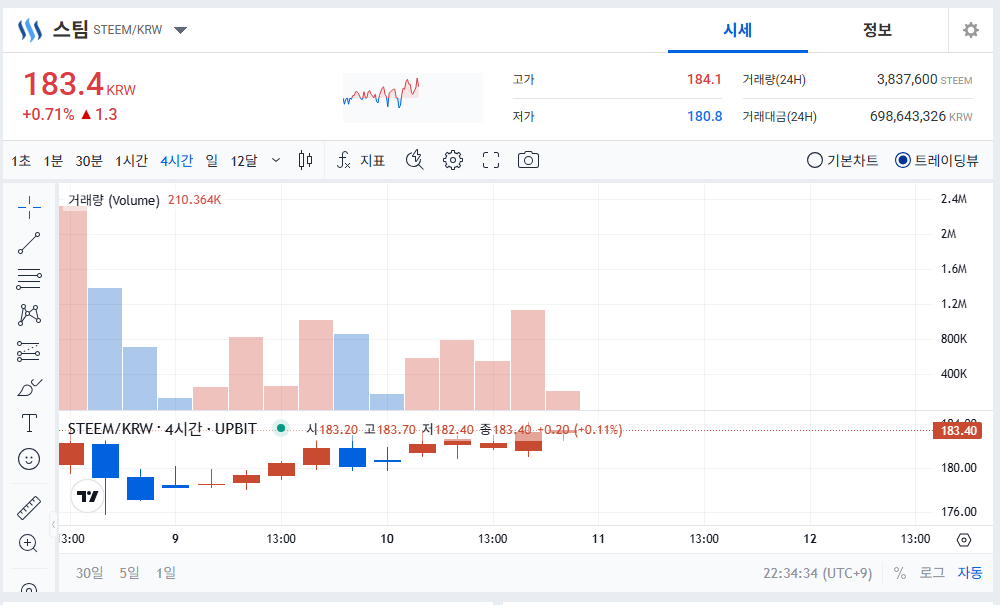Click the 210.364K volume value
Image resolution: width=1000 pixels, height=605 pixels.
(x=195, y=200)
